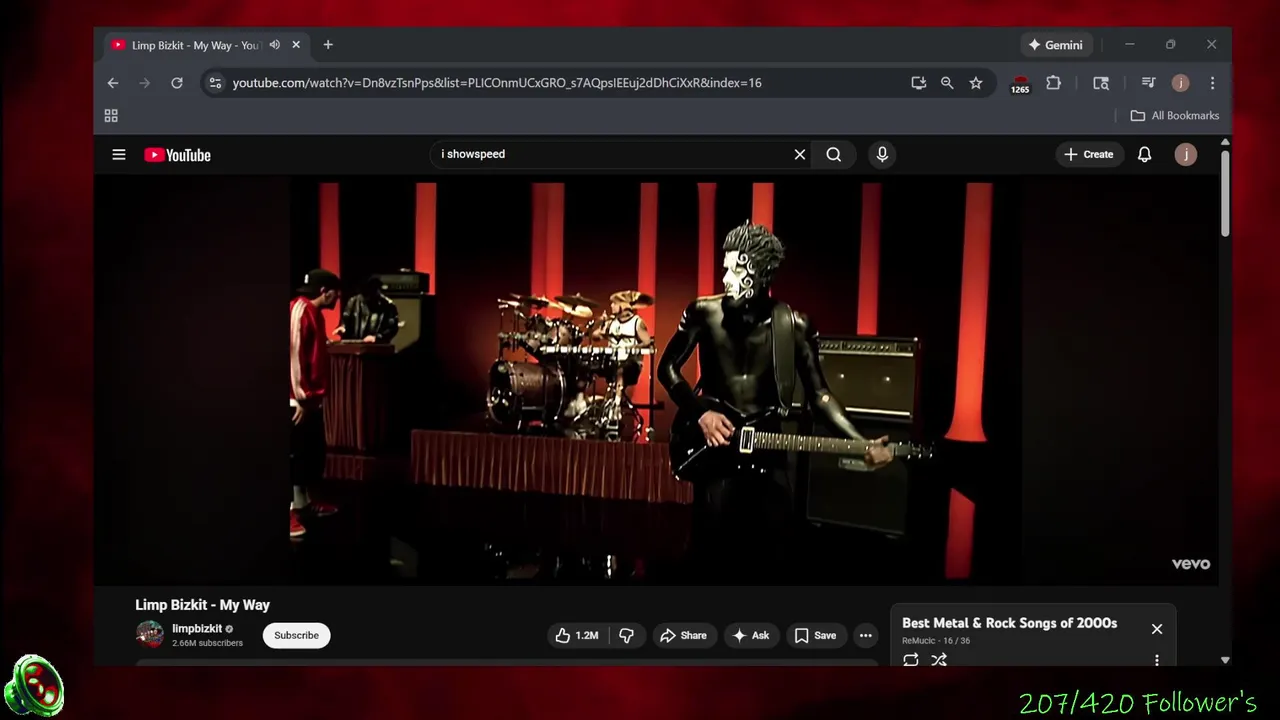Close the Limp Bizkit - My Way tab
Image resolution: width=1280 pixels, height=720 pixels.
click(296, 45)
